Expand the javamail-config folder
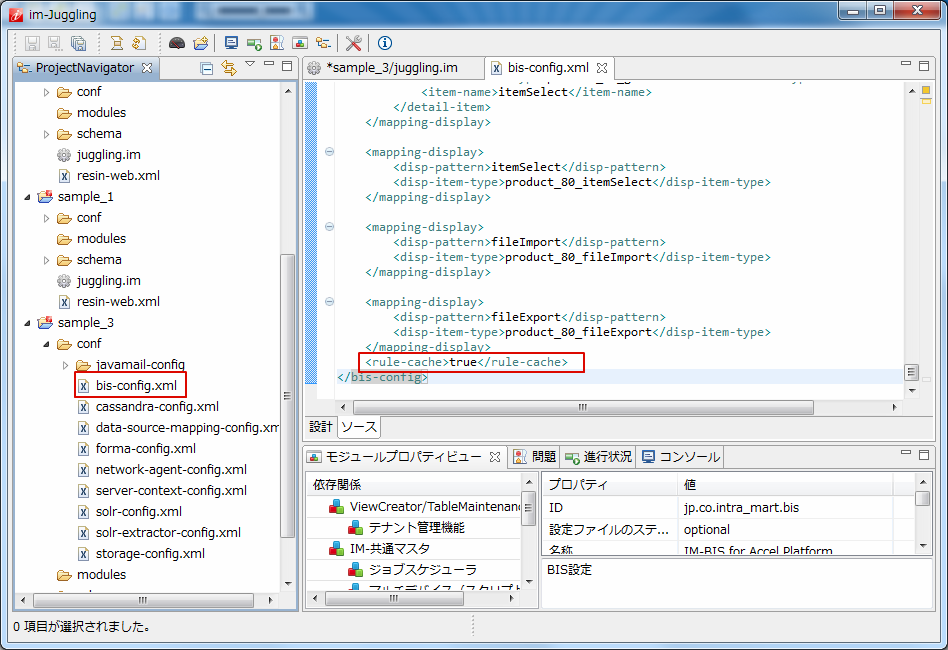Viewport: 948px width, 650px height. coord(66,365)
